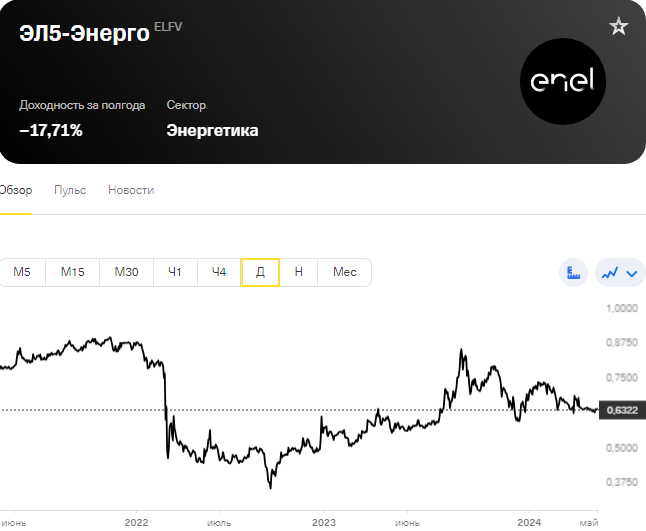Image resolution: width=646 pixels, height=531 pixels.
Task: Select the М5 timeframe
Action: click(x=22, y=272)
